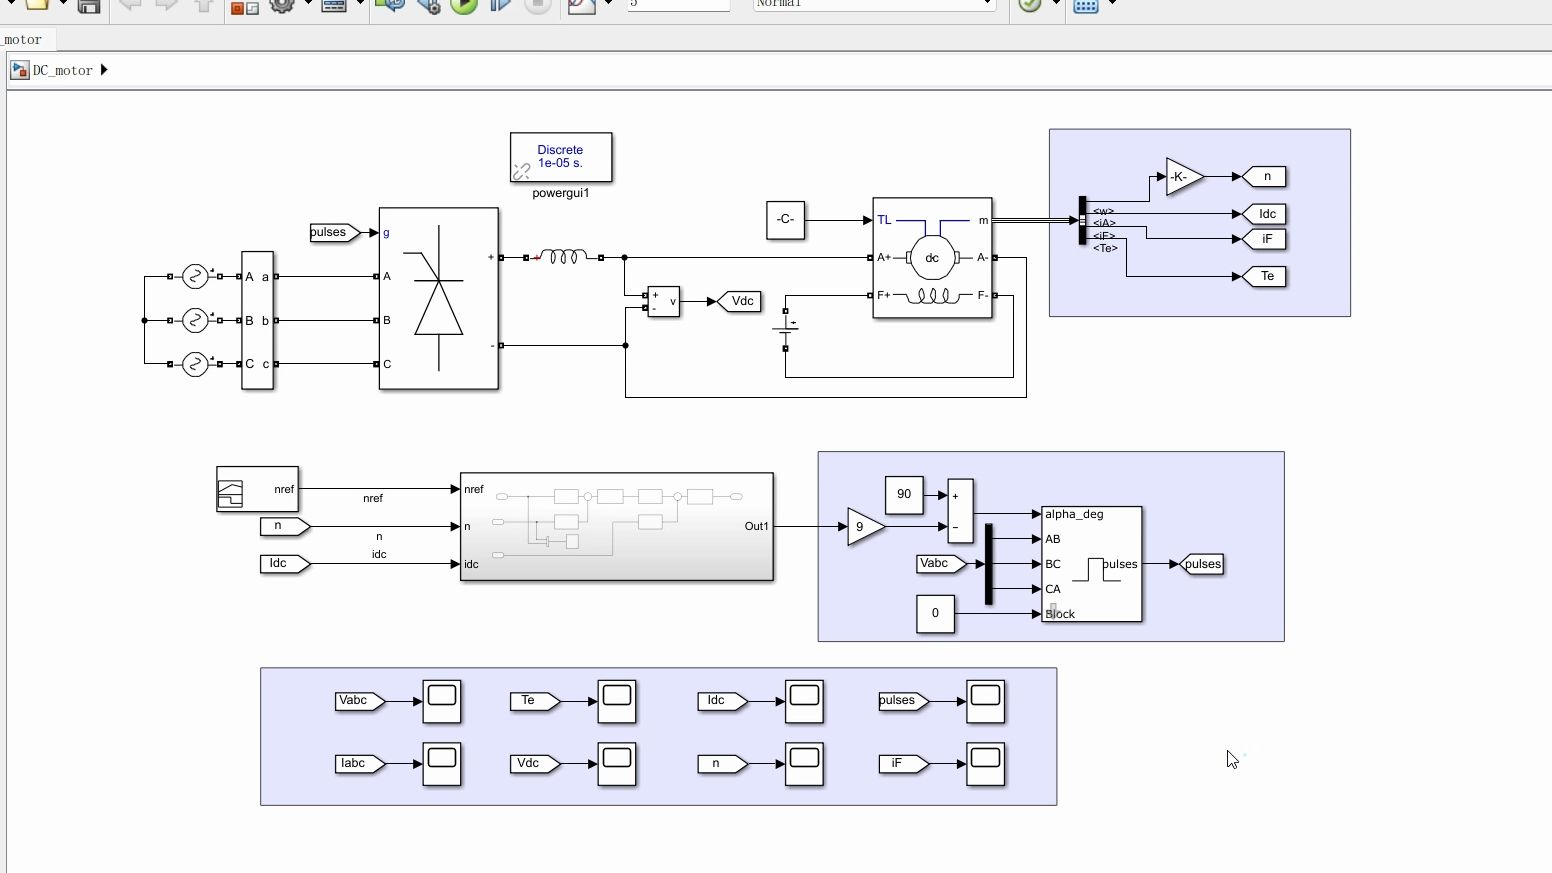The image size is (1552, 873).
Task: Select the demux bar near Vabc
Action: (989, 564)
